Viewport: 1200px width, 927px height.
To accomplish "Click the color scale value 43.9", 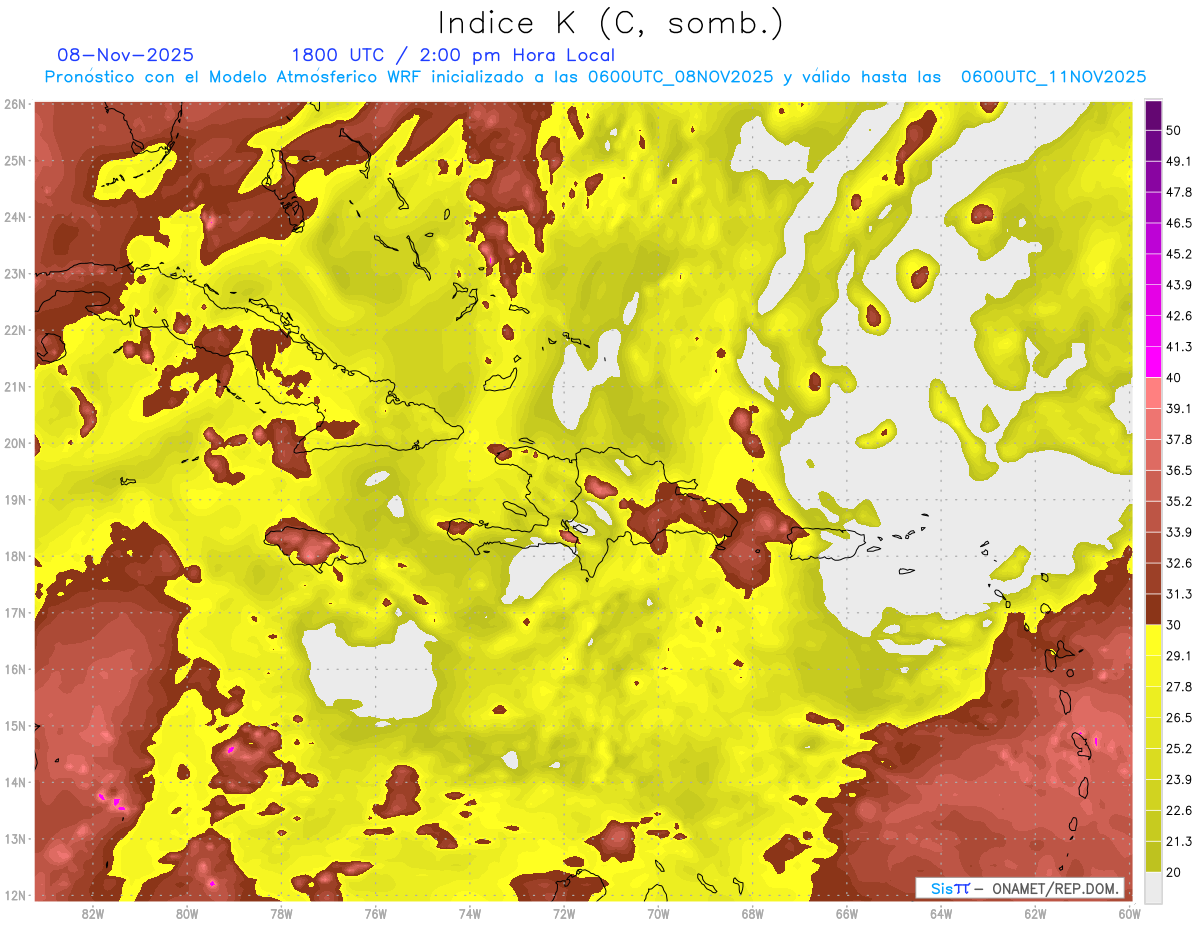I will coord(1179,286).
